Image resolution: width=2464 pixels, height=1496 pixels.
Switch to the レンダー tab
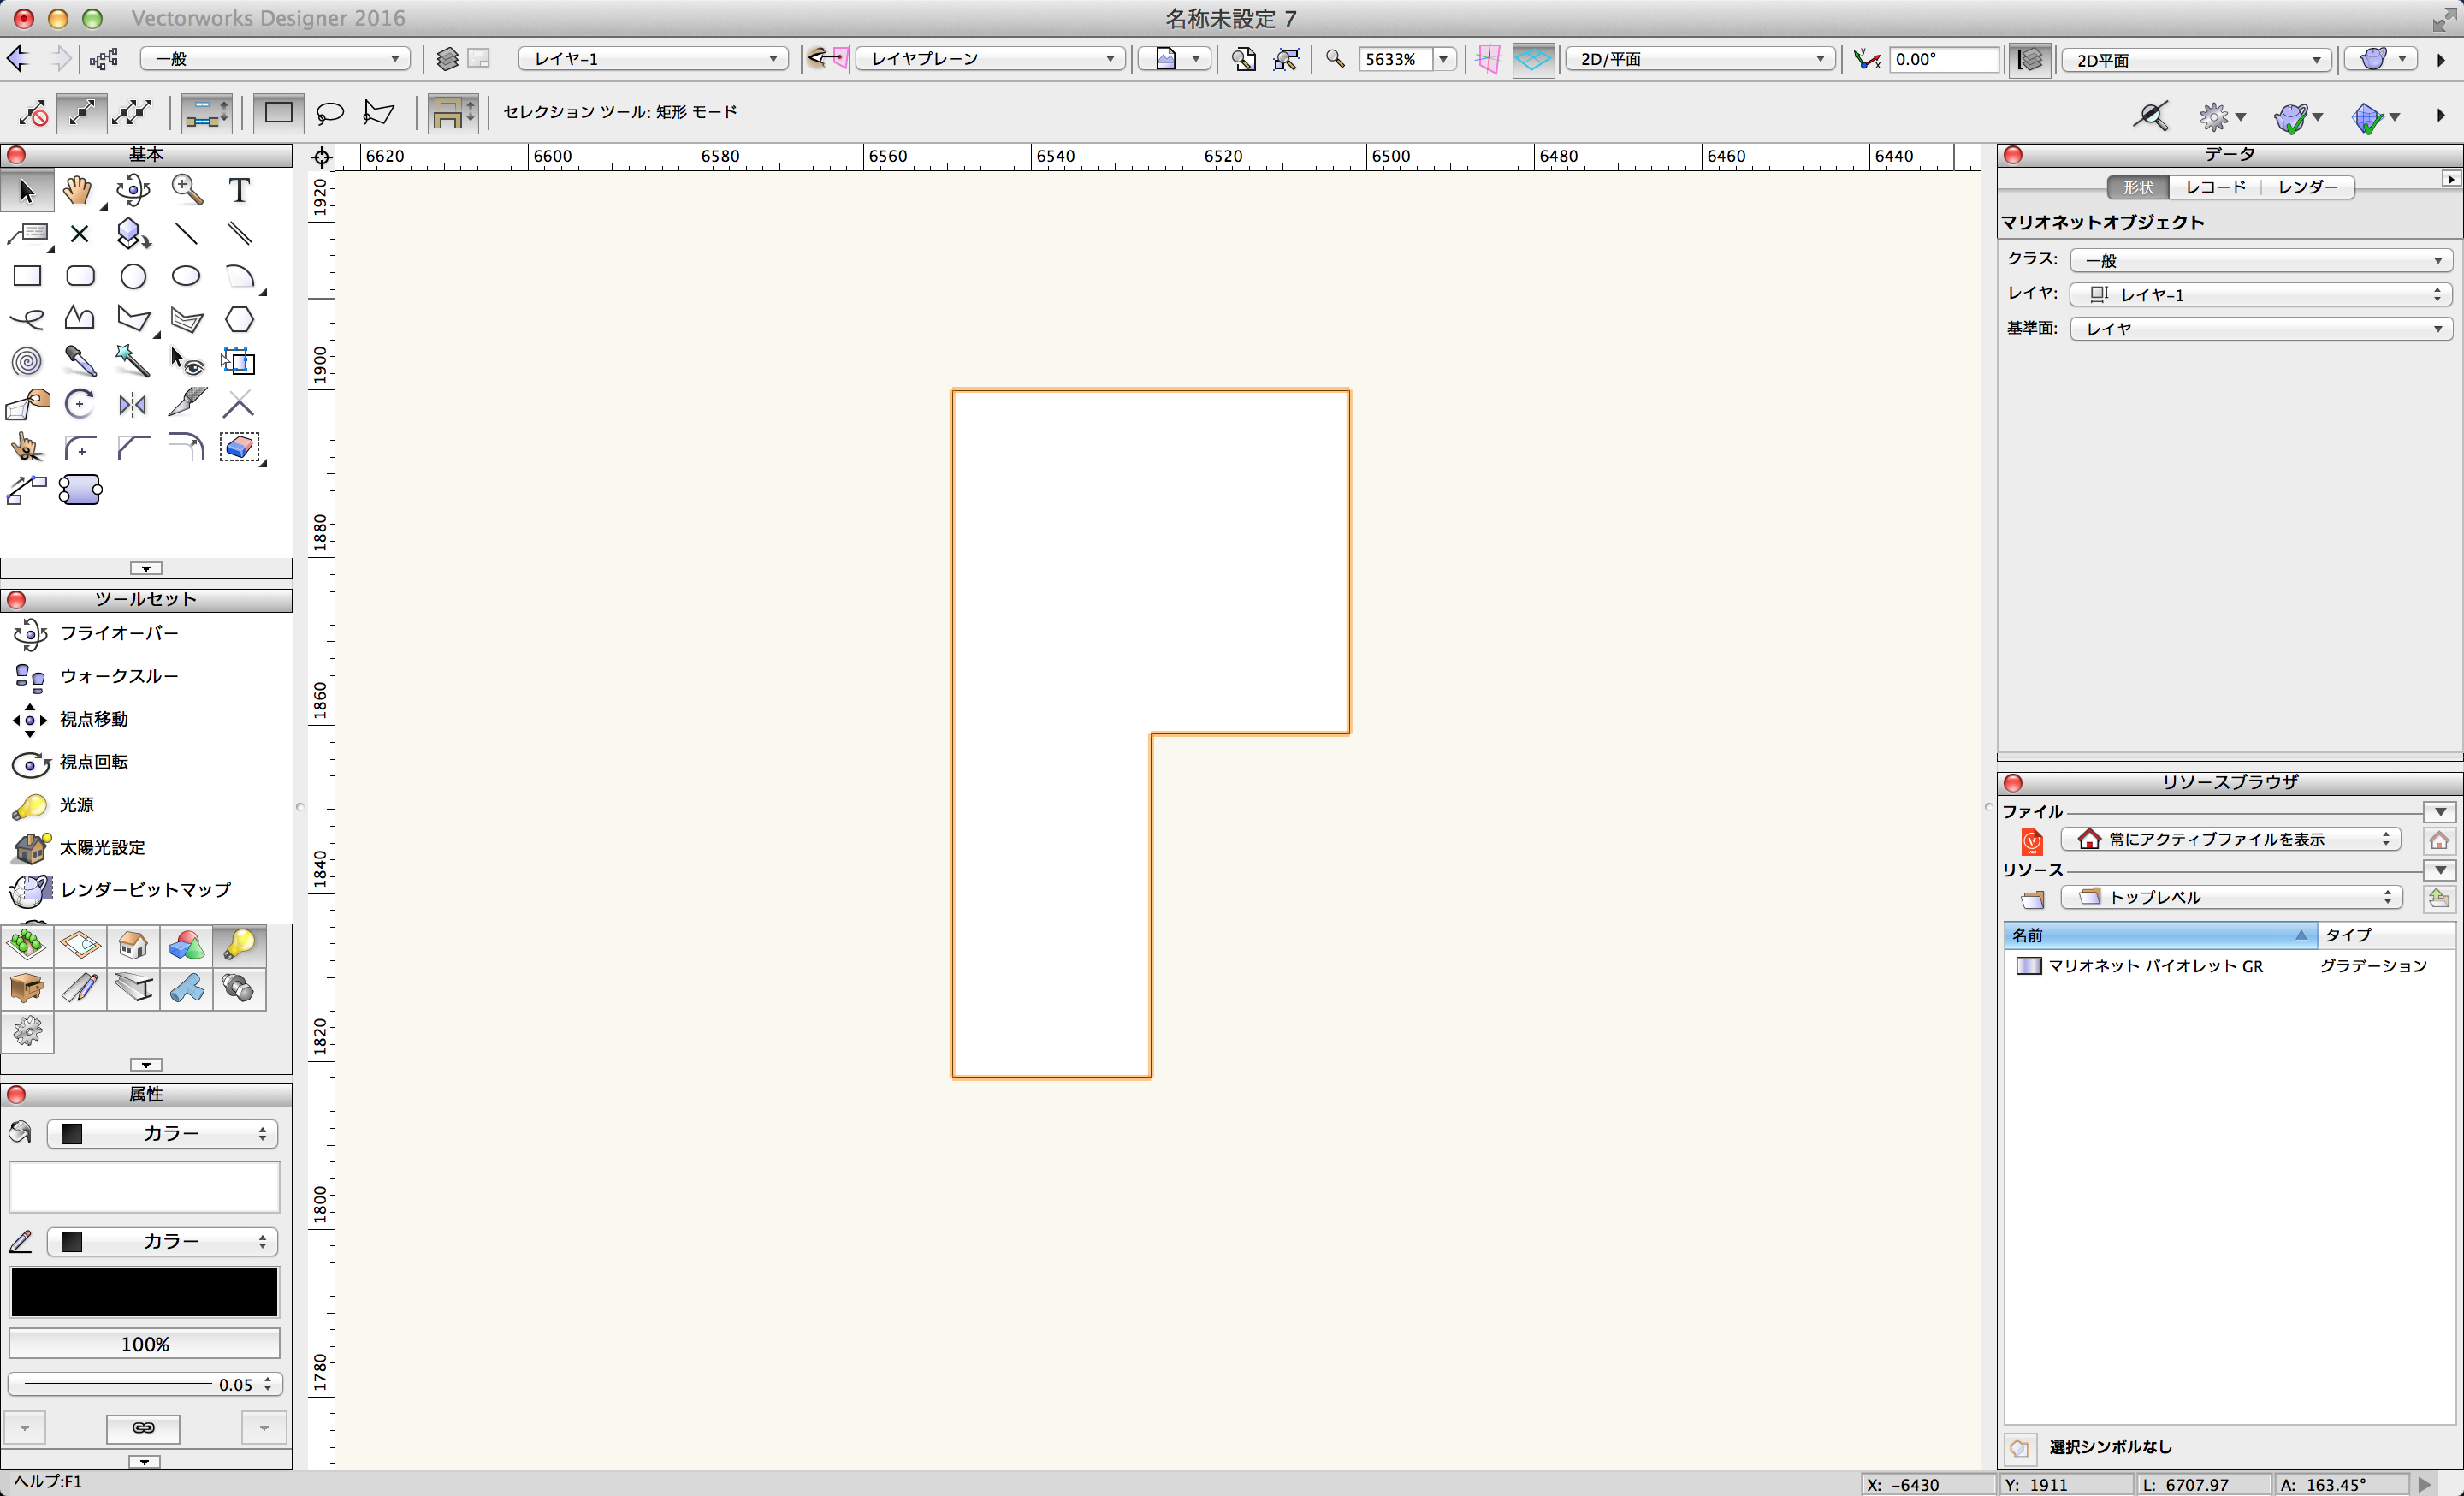click(x=2308, y=187)
